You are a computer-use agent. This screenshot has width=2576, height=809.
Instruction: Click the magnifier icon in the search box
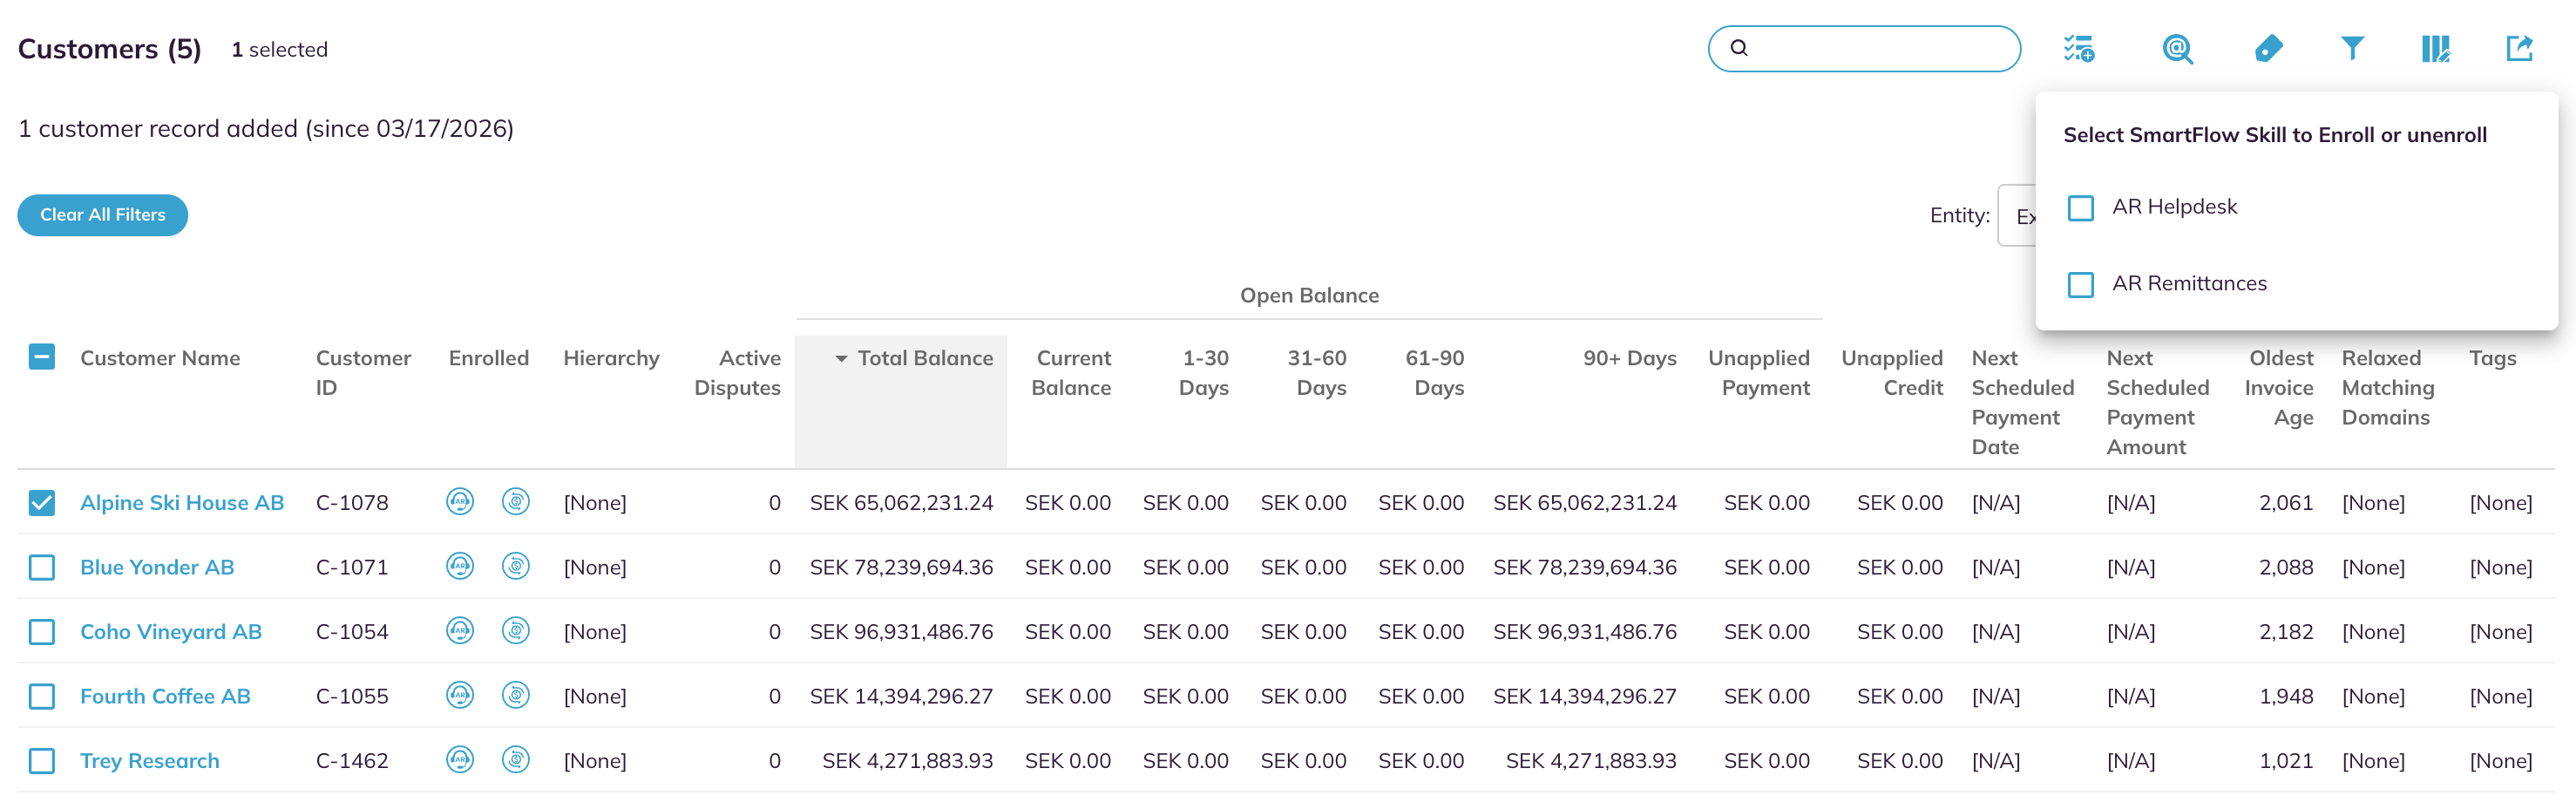click(x=1739, y=48)
